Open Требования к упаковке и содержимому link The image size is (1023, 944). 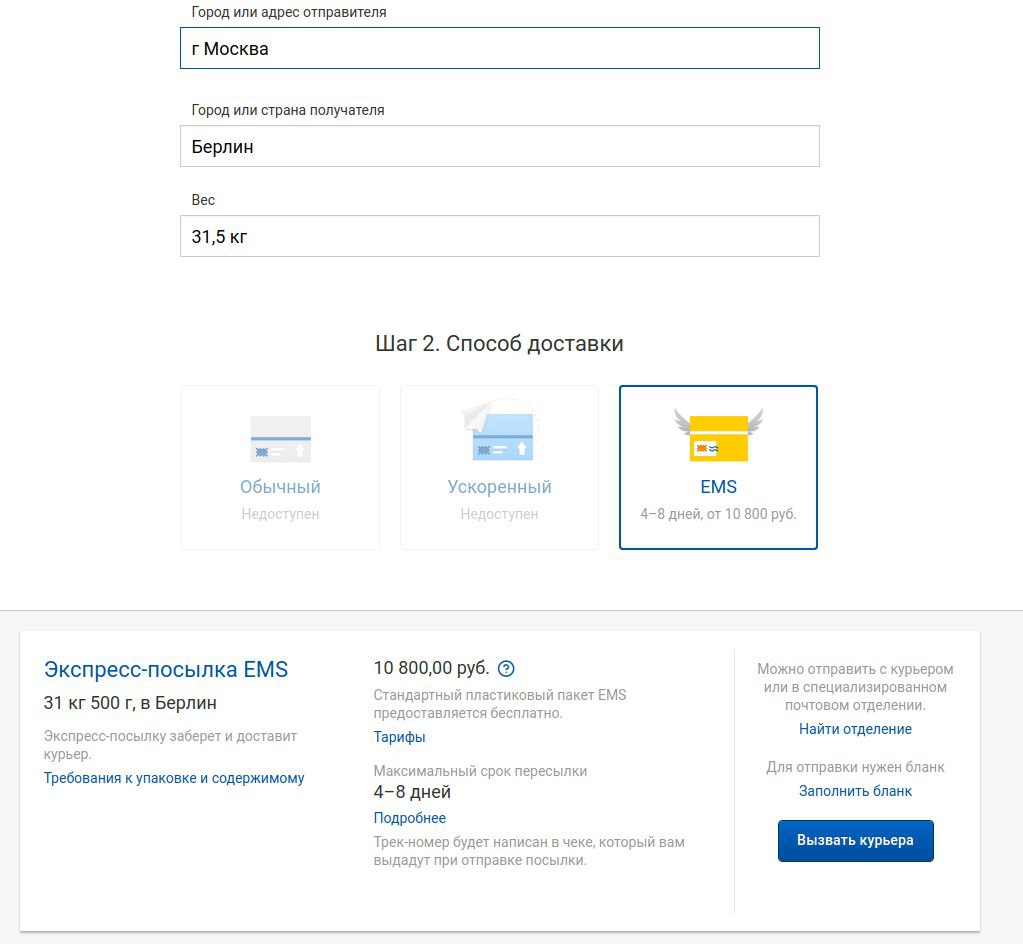coord(174,778)
